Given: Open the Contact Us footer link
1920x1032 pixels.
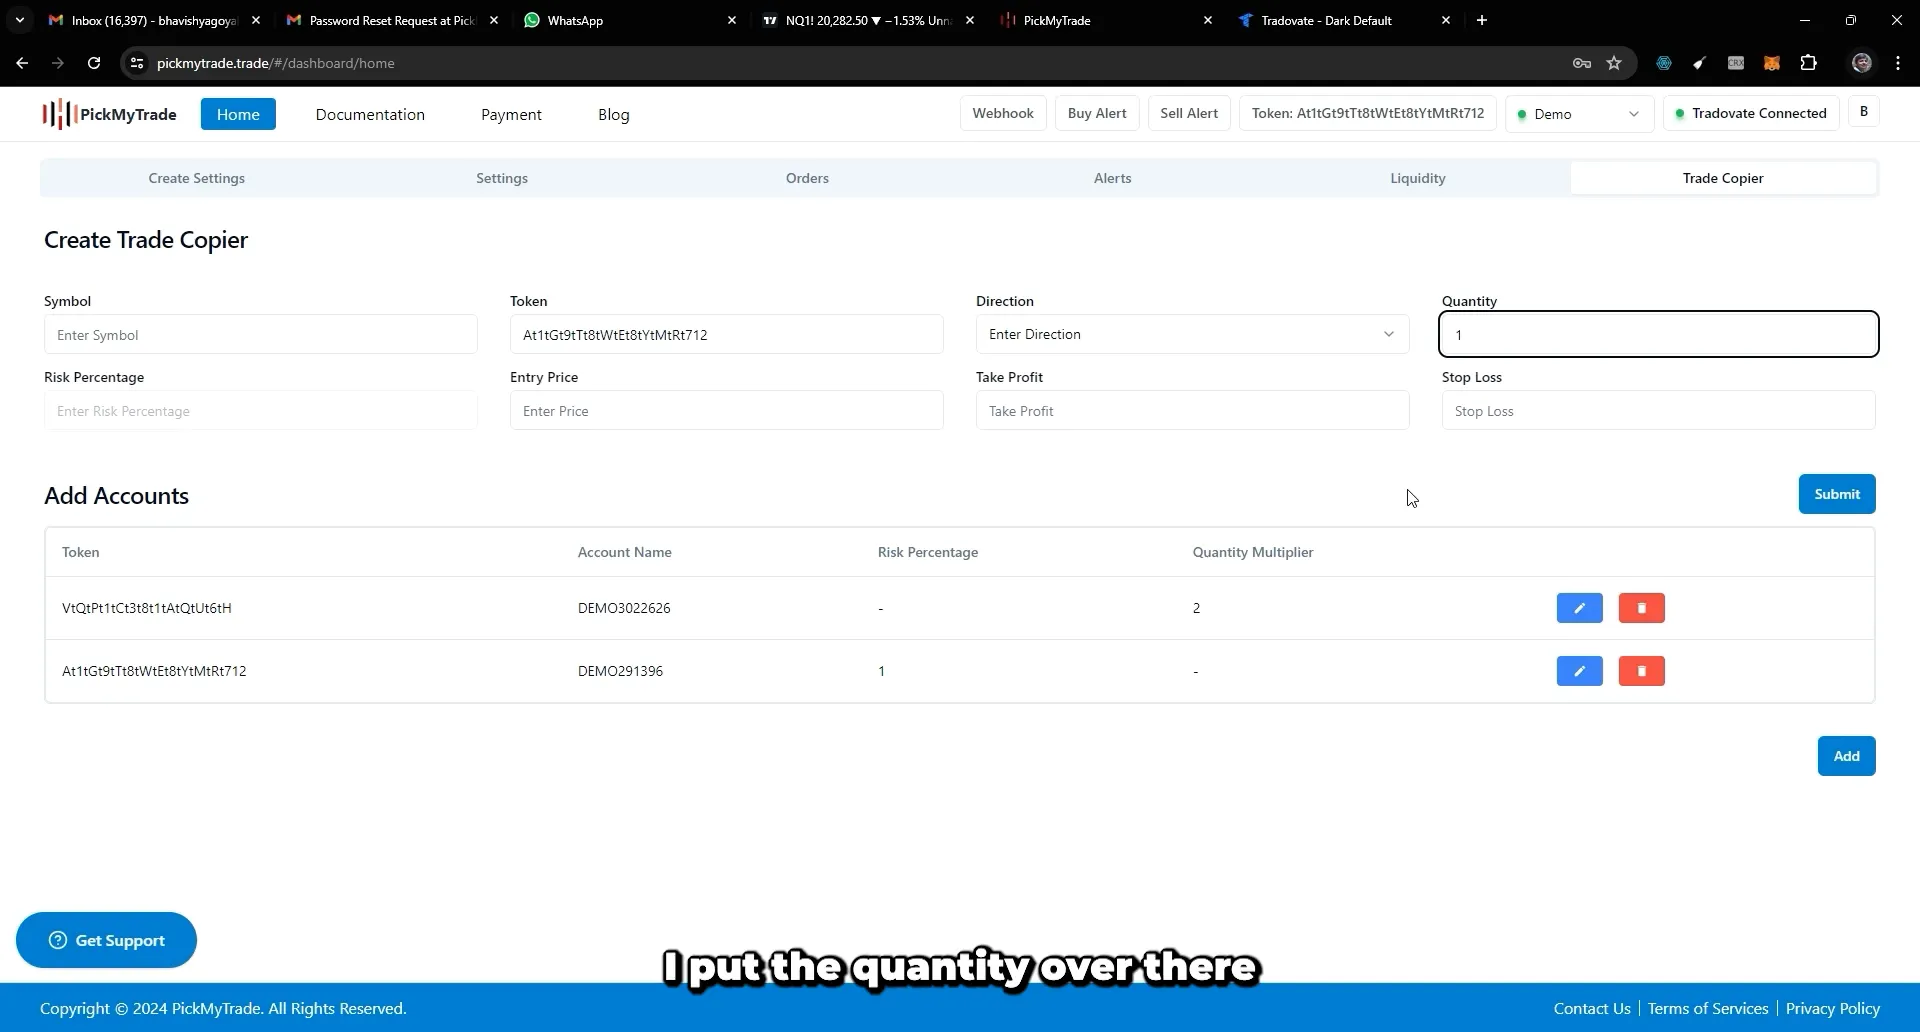Looking at the screenshot, I should tap(1592, 1008).
